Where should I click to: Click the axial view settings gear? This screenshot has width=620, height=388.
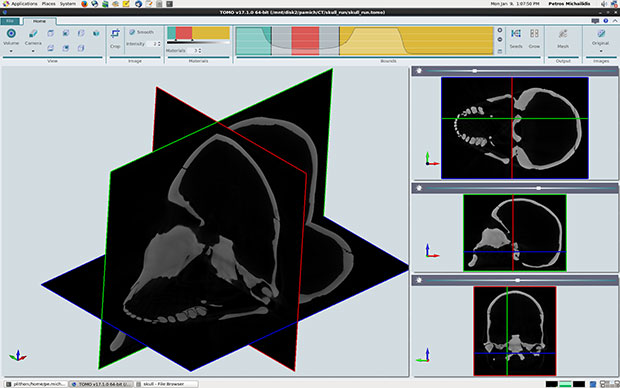click(x=419, y=71)
